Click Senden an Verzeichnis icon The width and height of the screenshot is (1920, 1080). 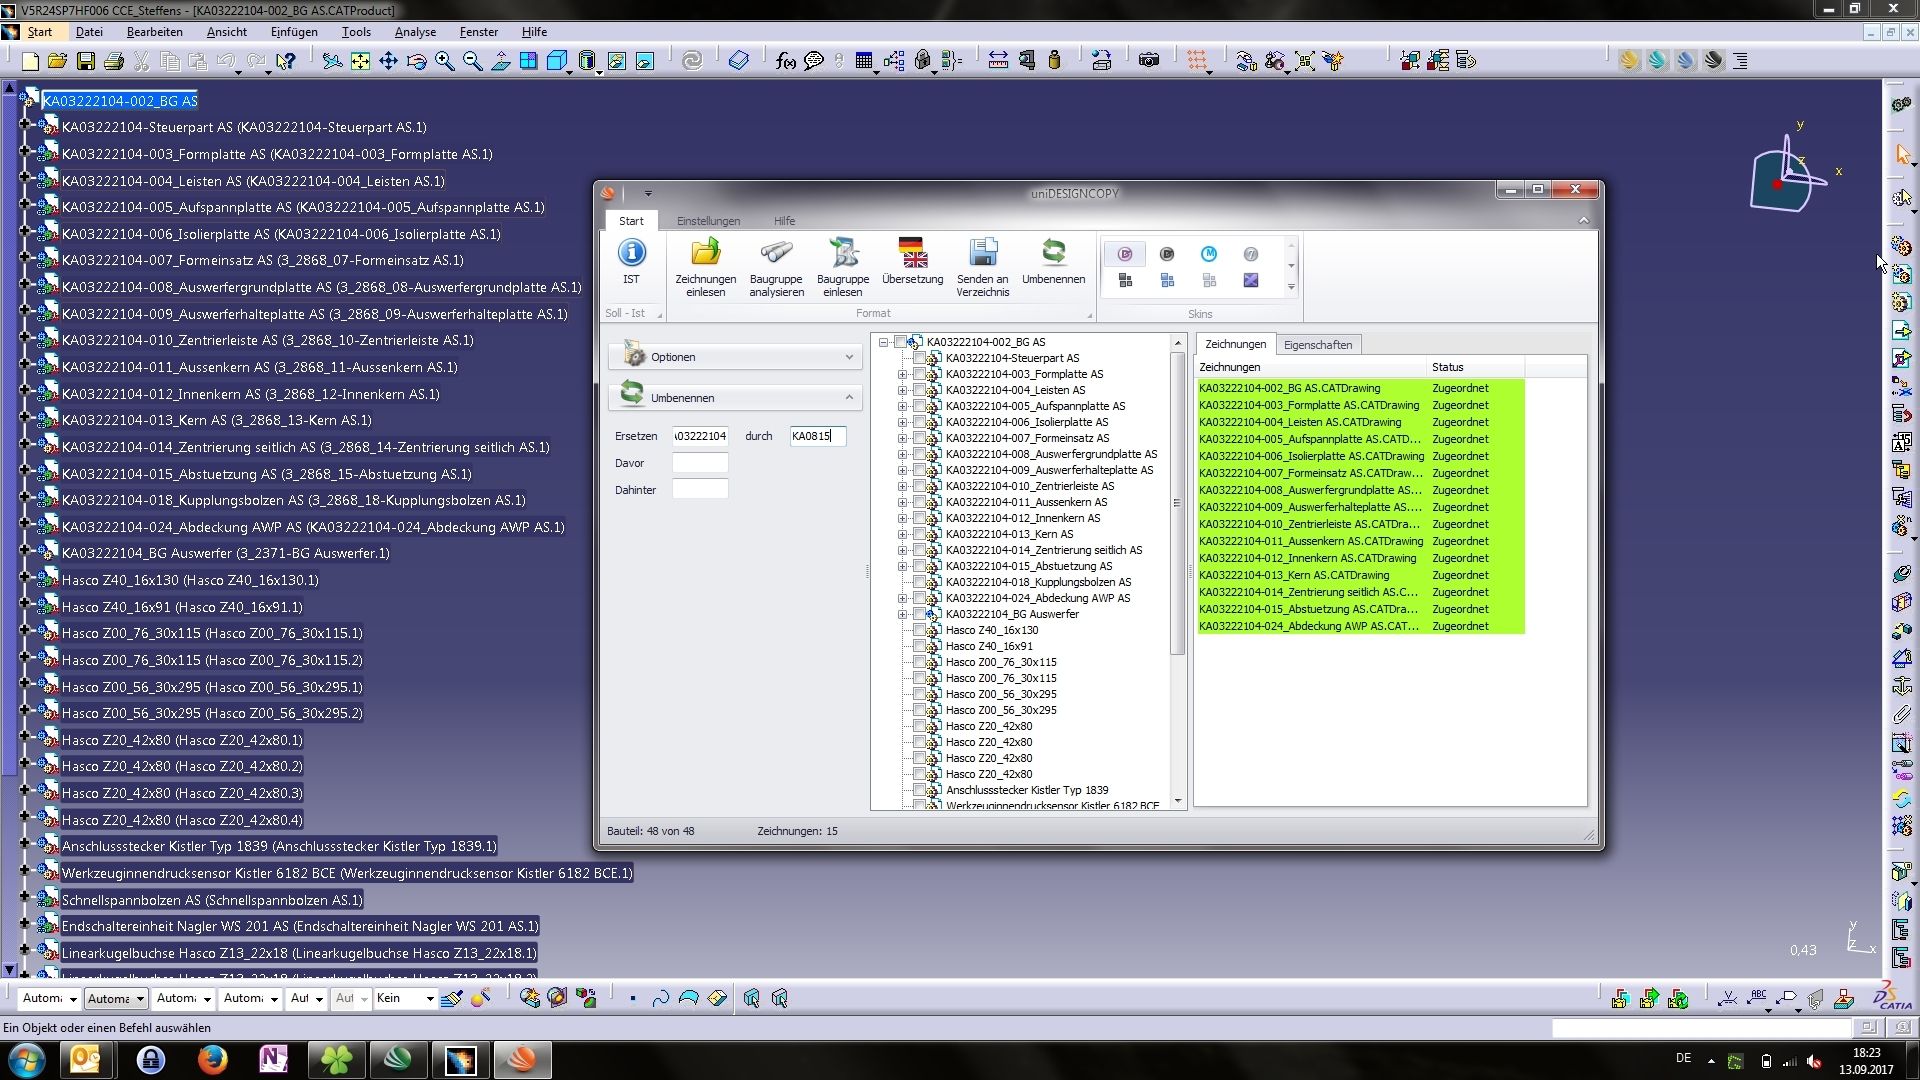[x=982, y=254]
